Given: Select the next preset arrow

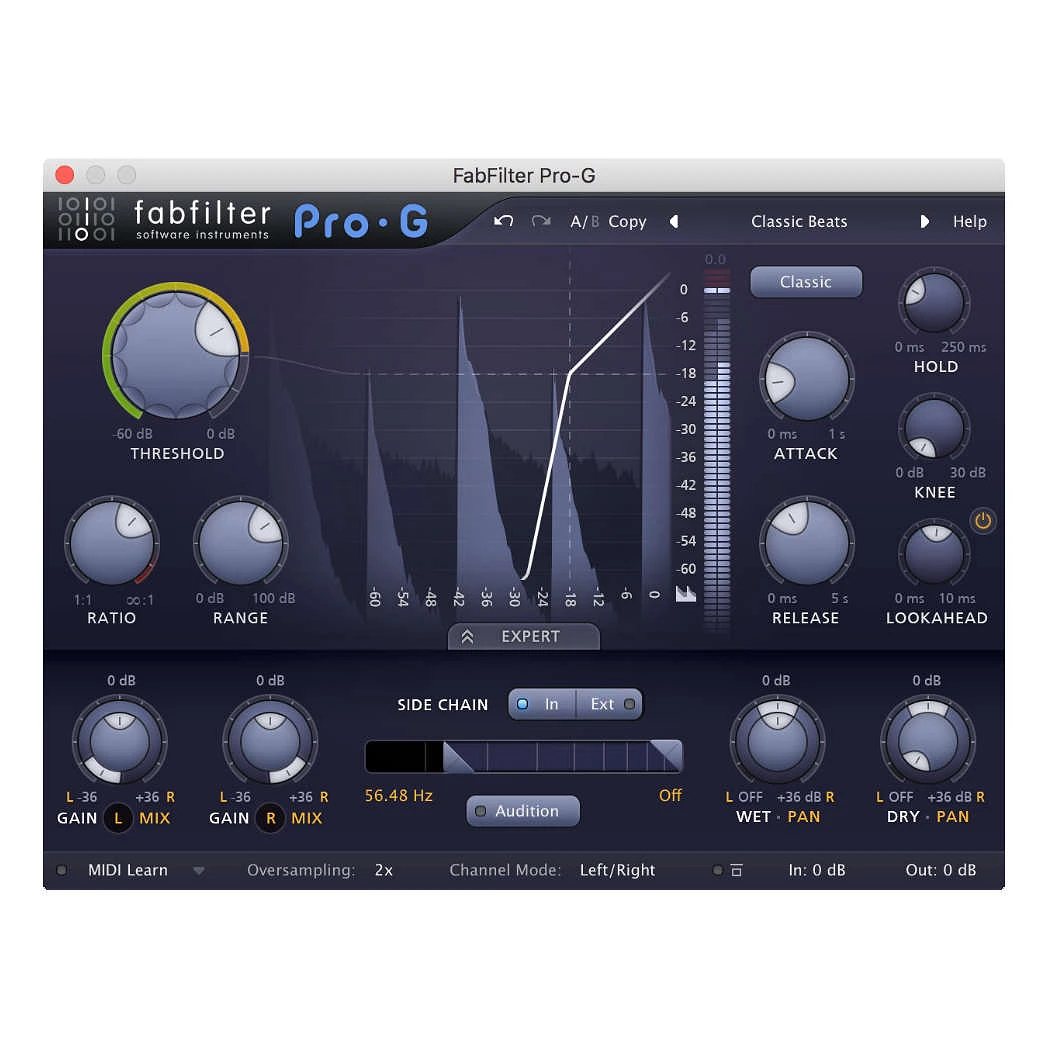Looking at the screenshot, I should (924, 221).
